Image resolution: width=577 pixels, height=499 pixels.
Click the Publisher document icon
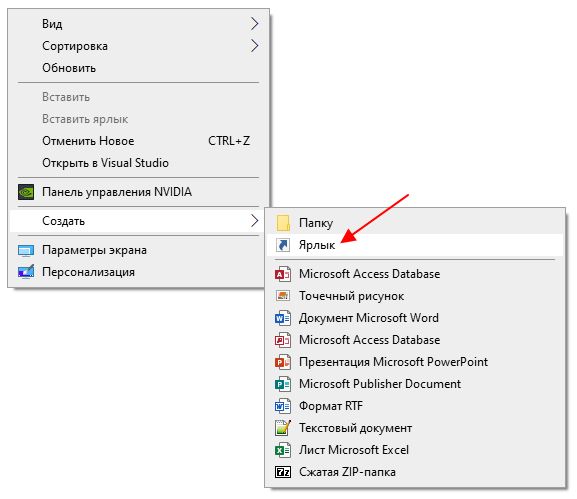click(x=283, y=384)
